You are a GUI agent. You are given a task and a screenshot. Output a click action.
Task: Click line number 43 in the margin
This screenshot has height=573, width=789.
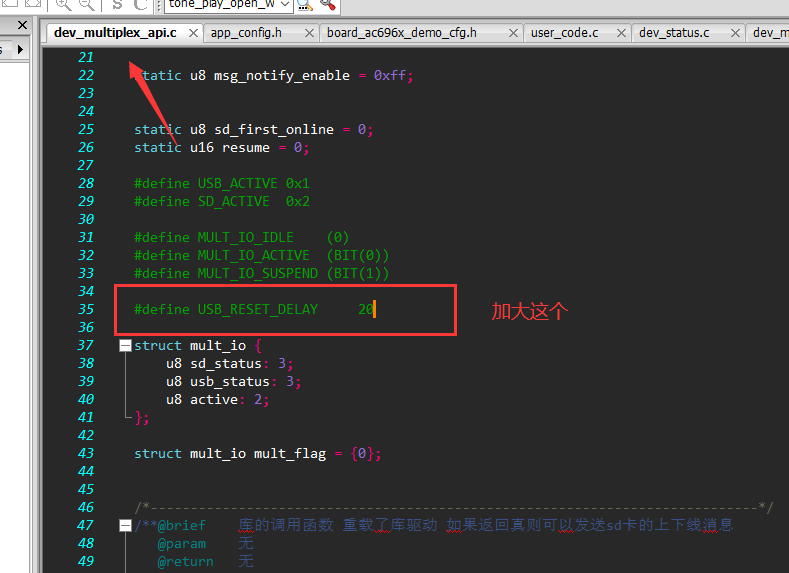pos(86,453)
